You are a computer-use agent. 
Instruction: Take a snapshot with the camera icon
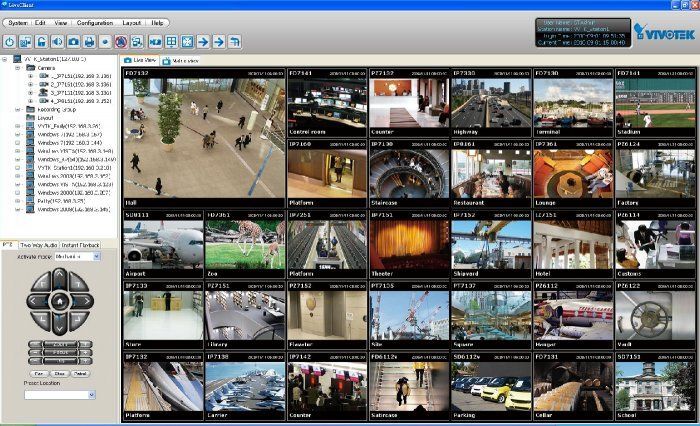pos(73,42)
